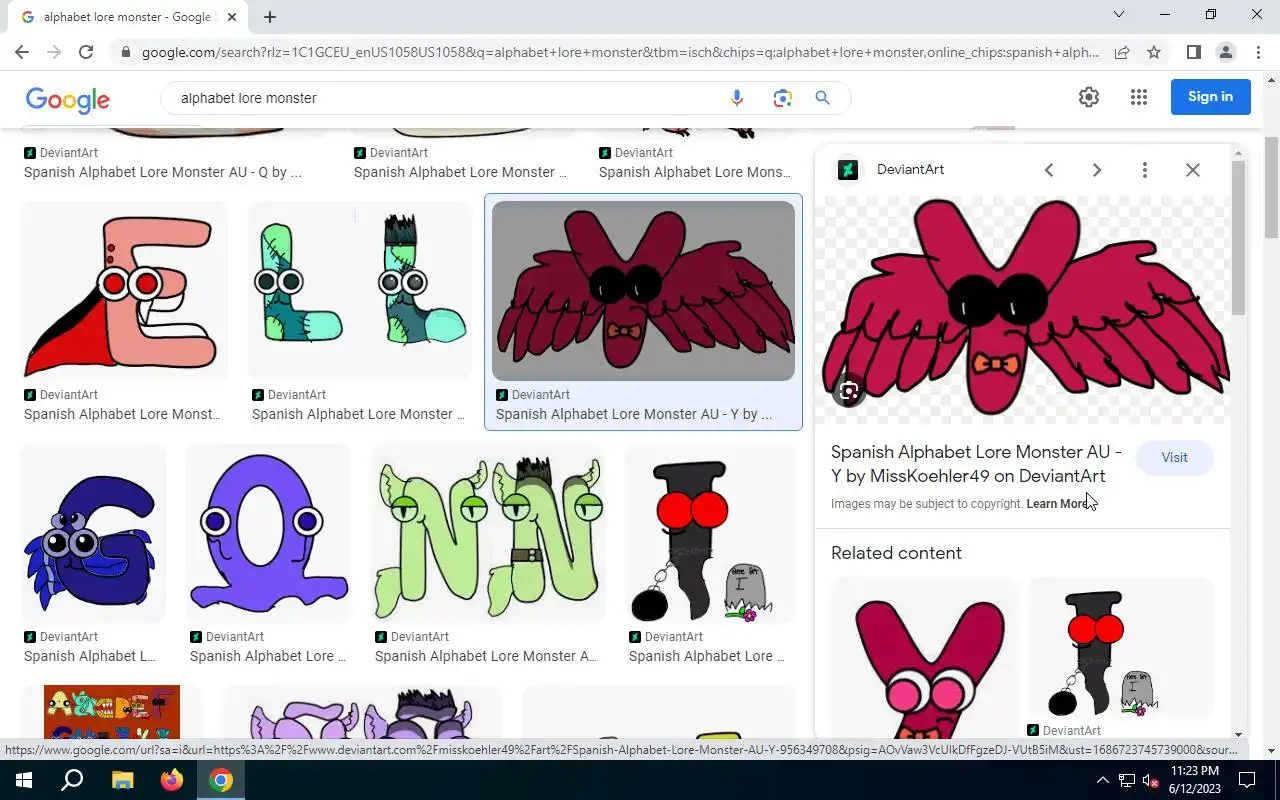The height and width of the screenshot is (800, 1280).
Task: Select the winged Y monster thumbnail in results
Action: (643, 291)
